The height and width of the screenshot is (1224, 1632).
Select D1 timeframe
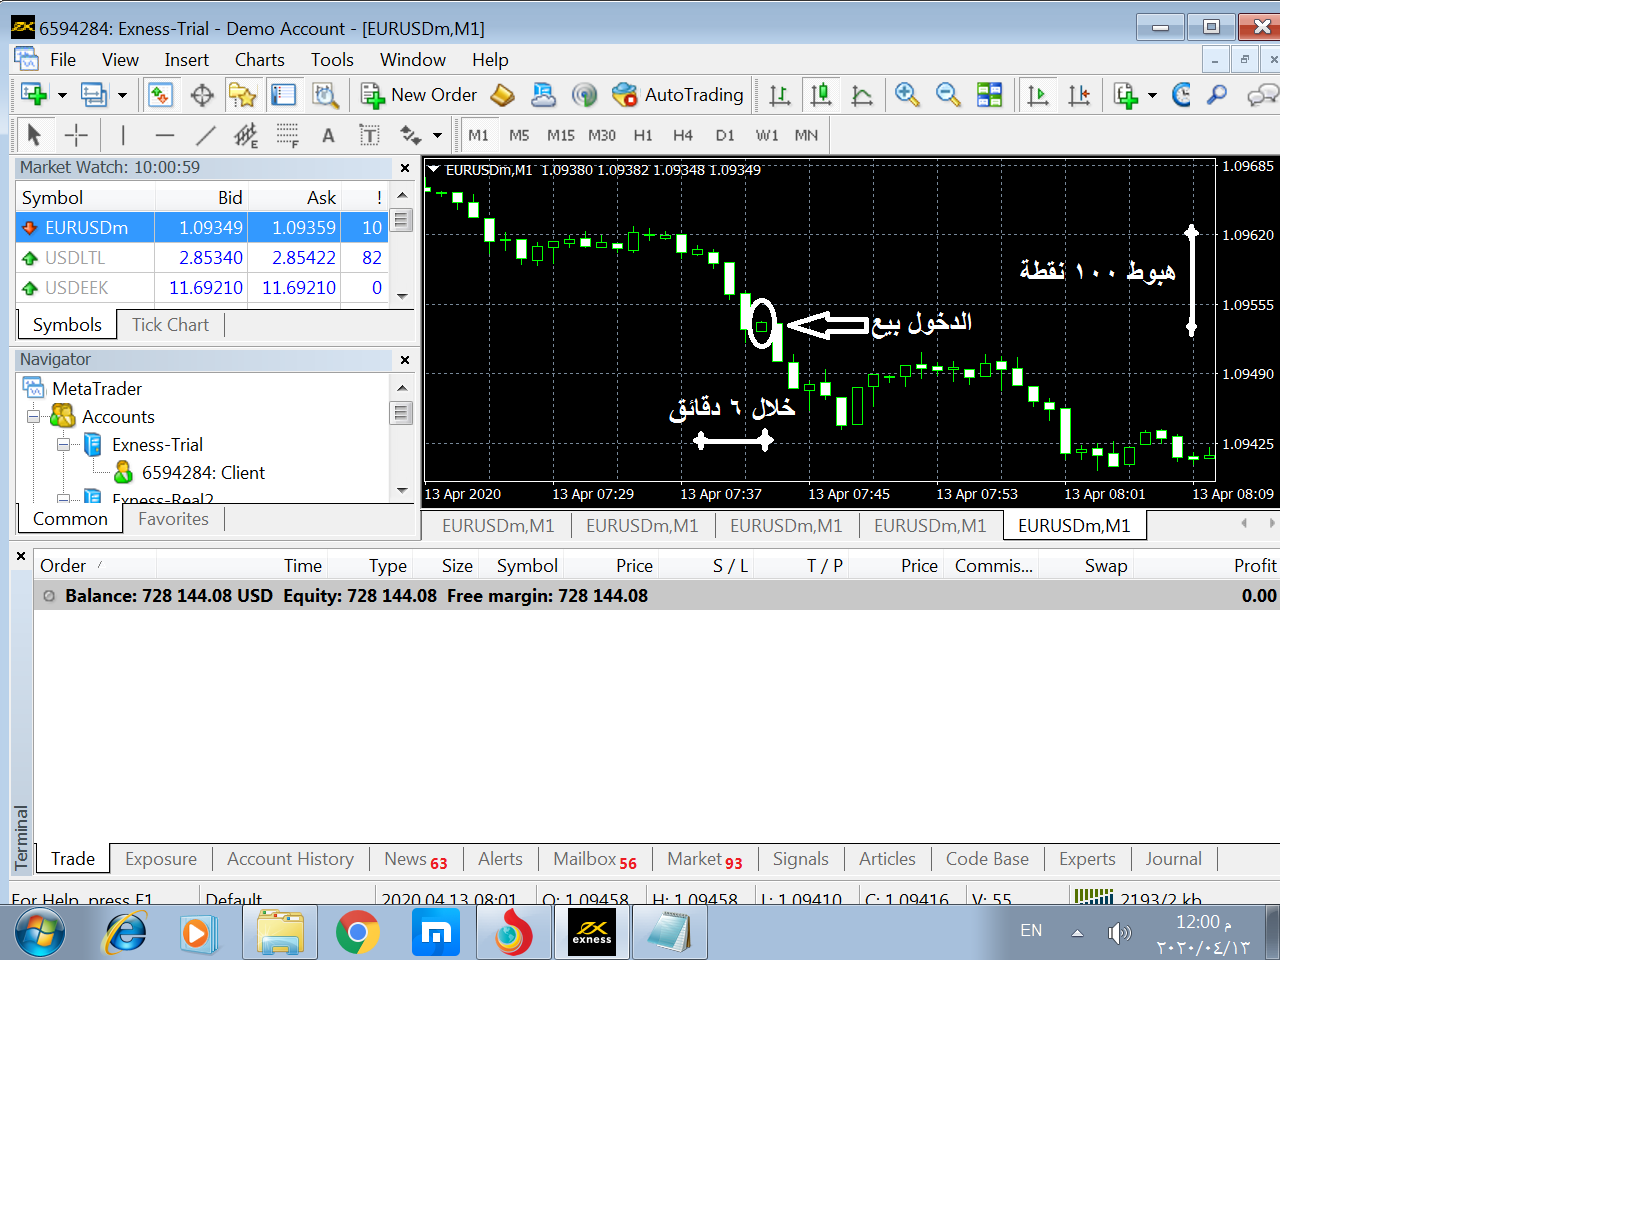[725, 135]
